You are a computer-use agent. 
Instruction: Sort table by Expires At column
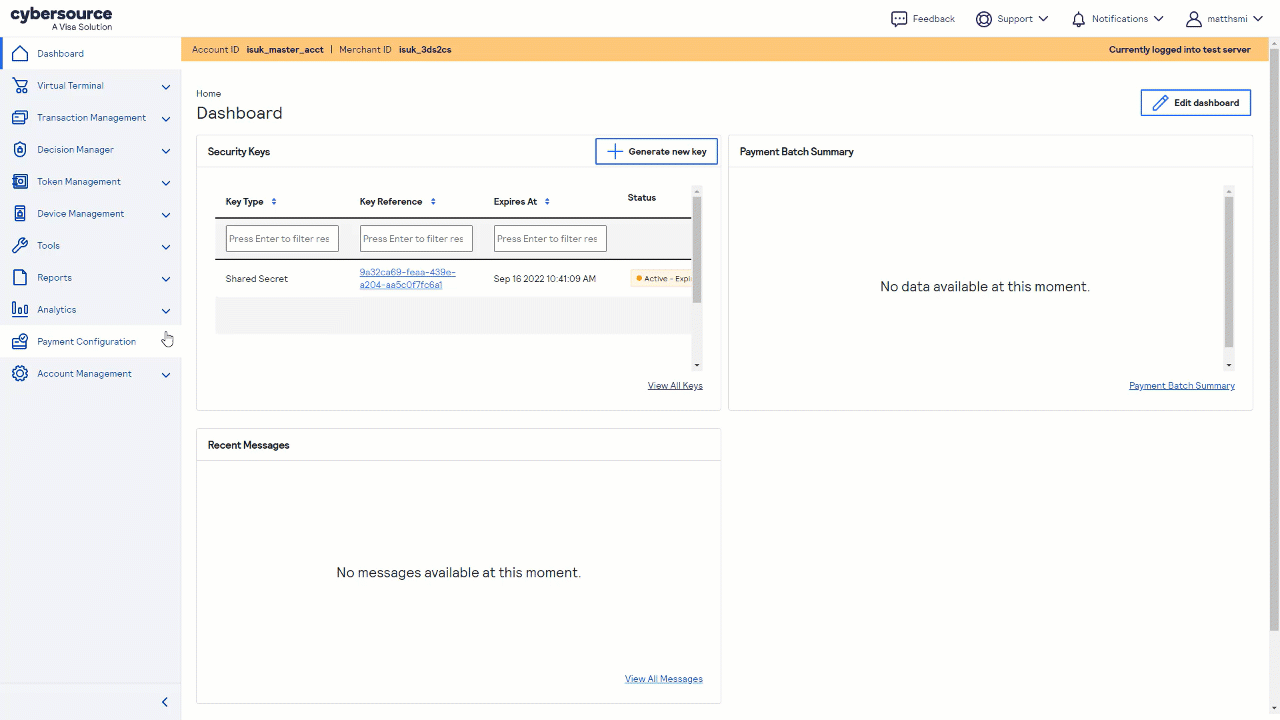(547, 202)
